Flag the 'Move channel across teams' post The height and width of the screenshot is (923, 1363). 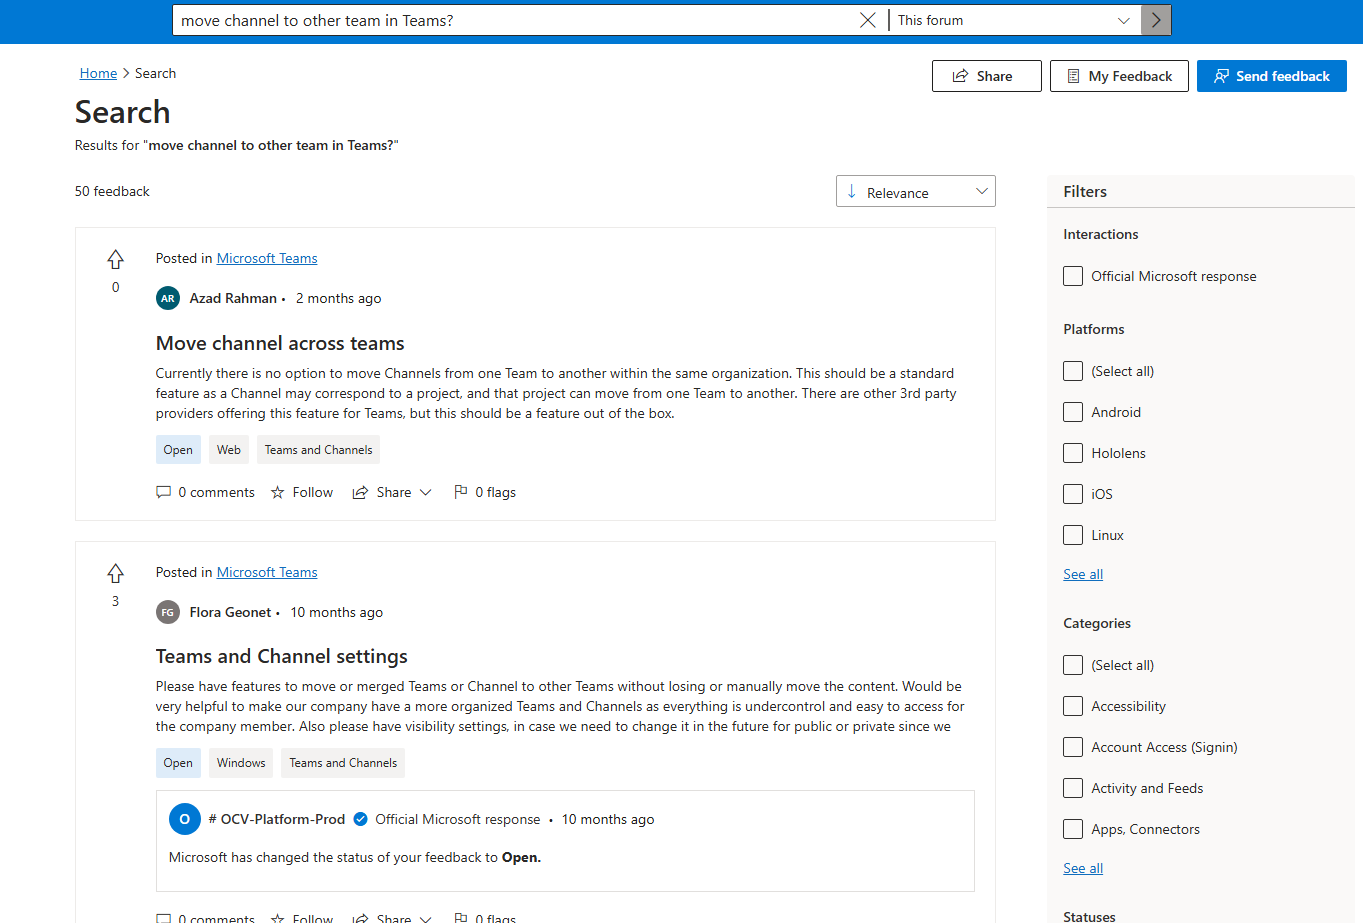(x=485, y=492)
